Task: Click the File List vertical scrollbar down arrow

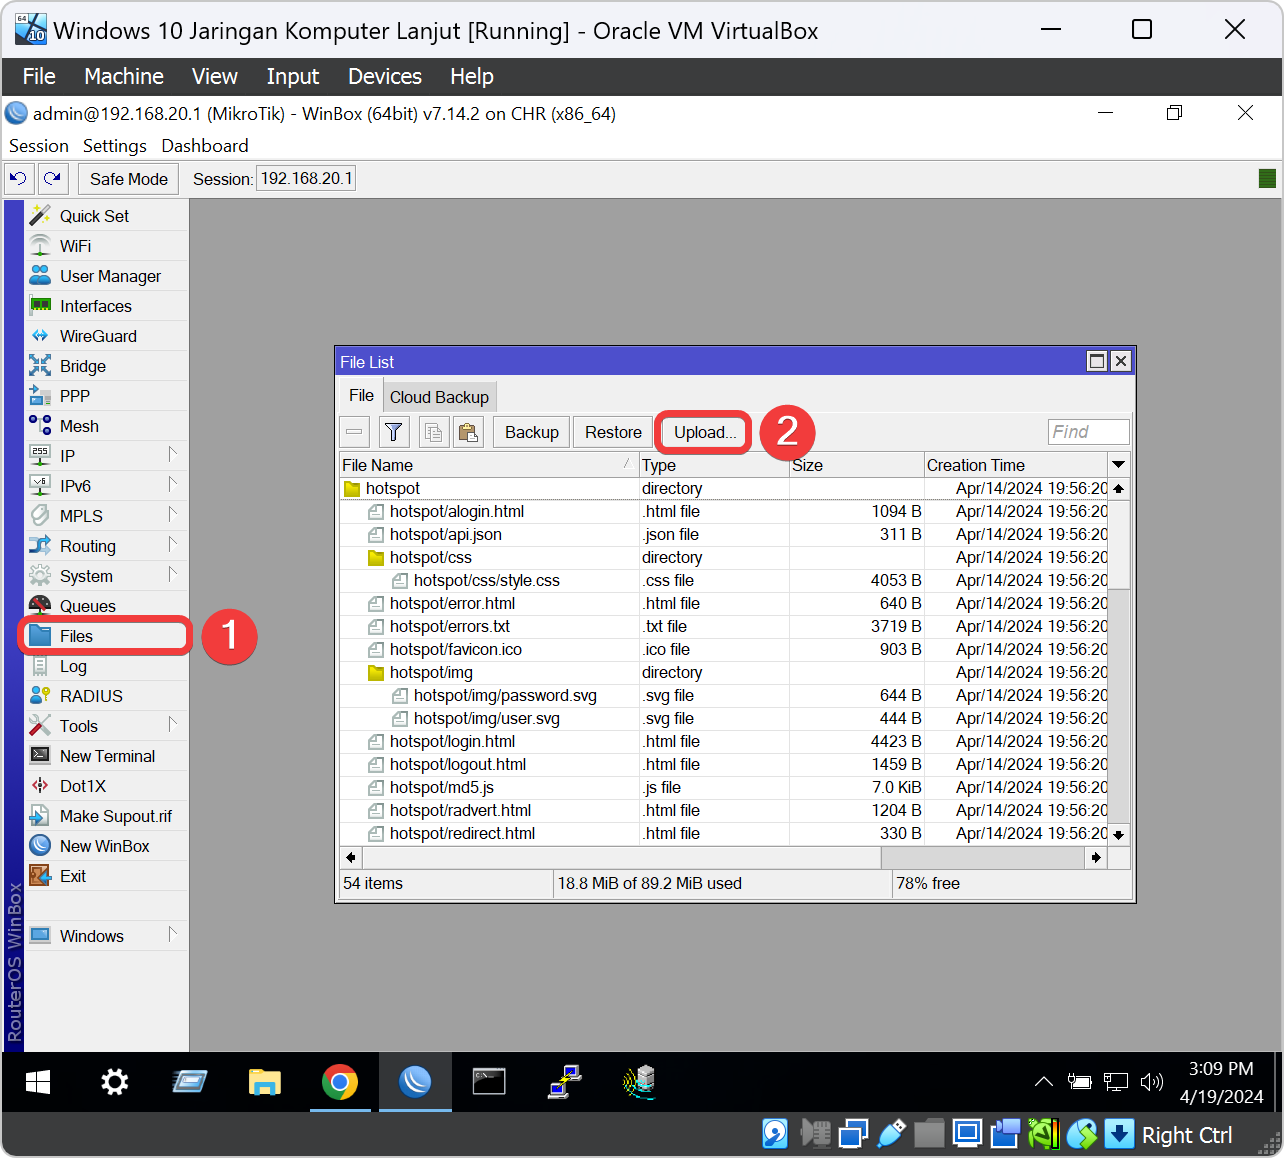Action: tap(1119, 834)
